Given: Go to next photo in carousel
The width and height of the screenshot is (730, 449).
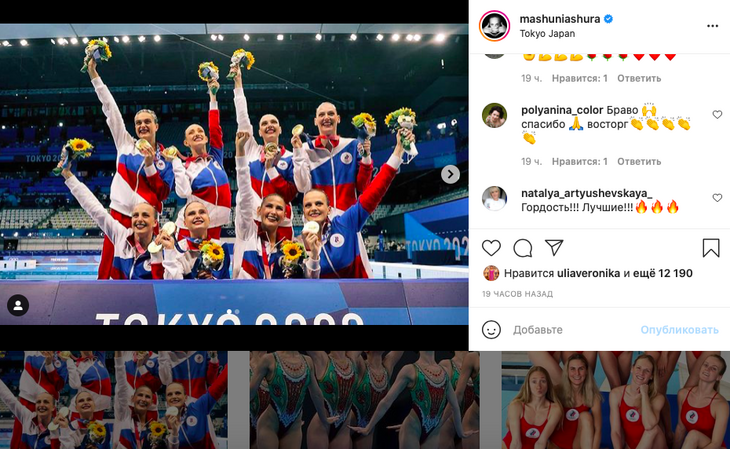Looking at the screenshot, I should 450,174.
